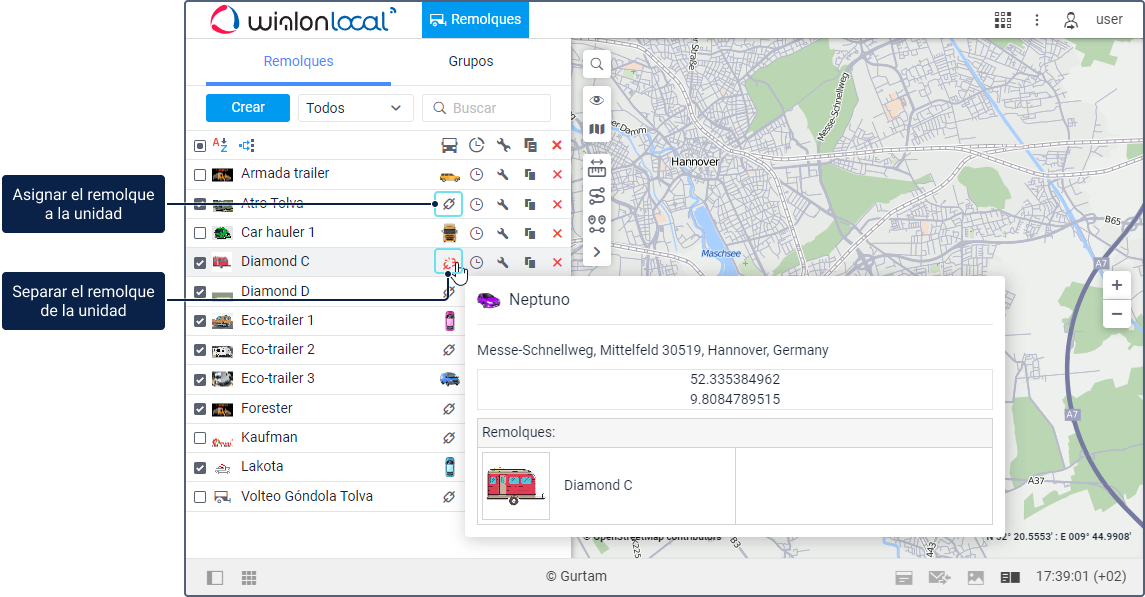The height and width of the screenshot is (597, 1145).
Task: Sort trailers alphabetically with A-Z icon
Action: (220, 145)
